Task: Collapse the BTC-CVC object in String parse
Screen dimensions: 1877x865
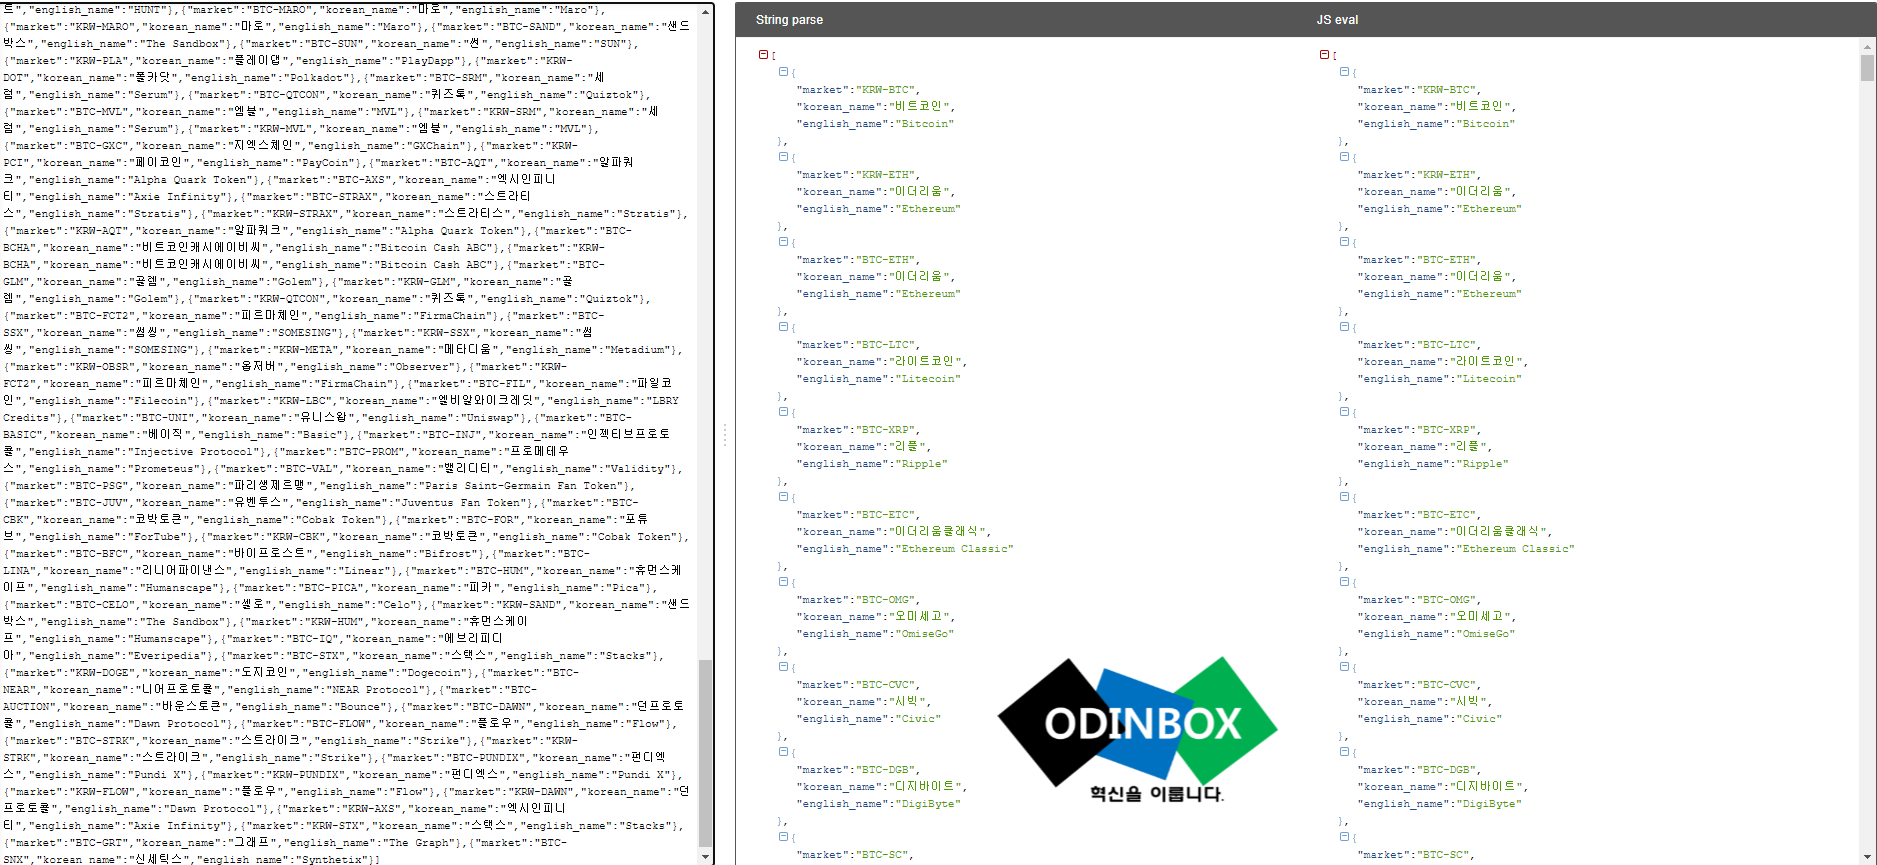Action: tap(783, 667)
